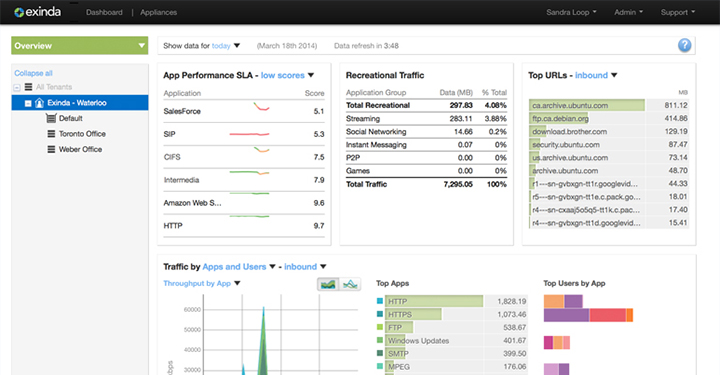
Task: Expand the low scores SLA filter
Action: [x=287, y=75]
